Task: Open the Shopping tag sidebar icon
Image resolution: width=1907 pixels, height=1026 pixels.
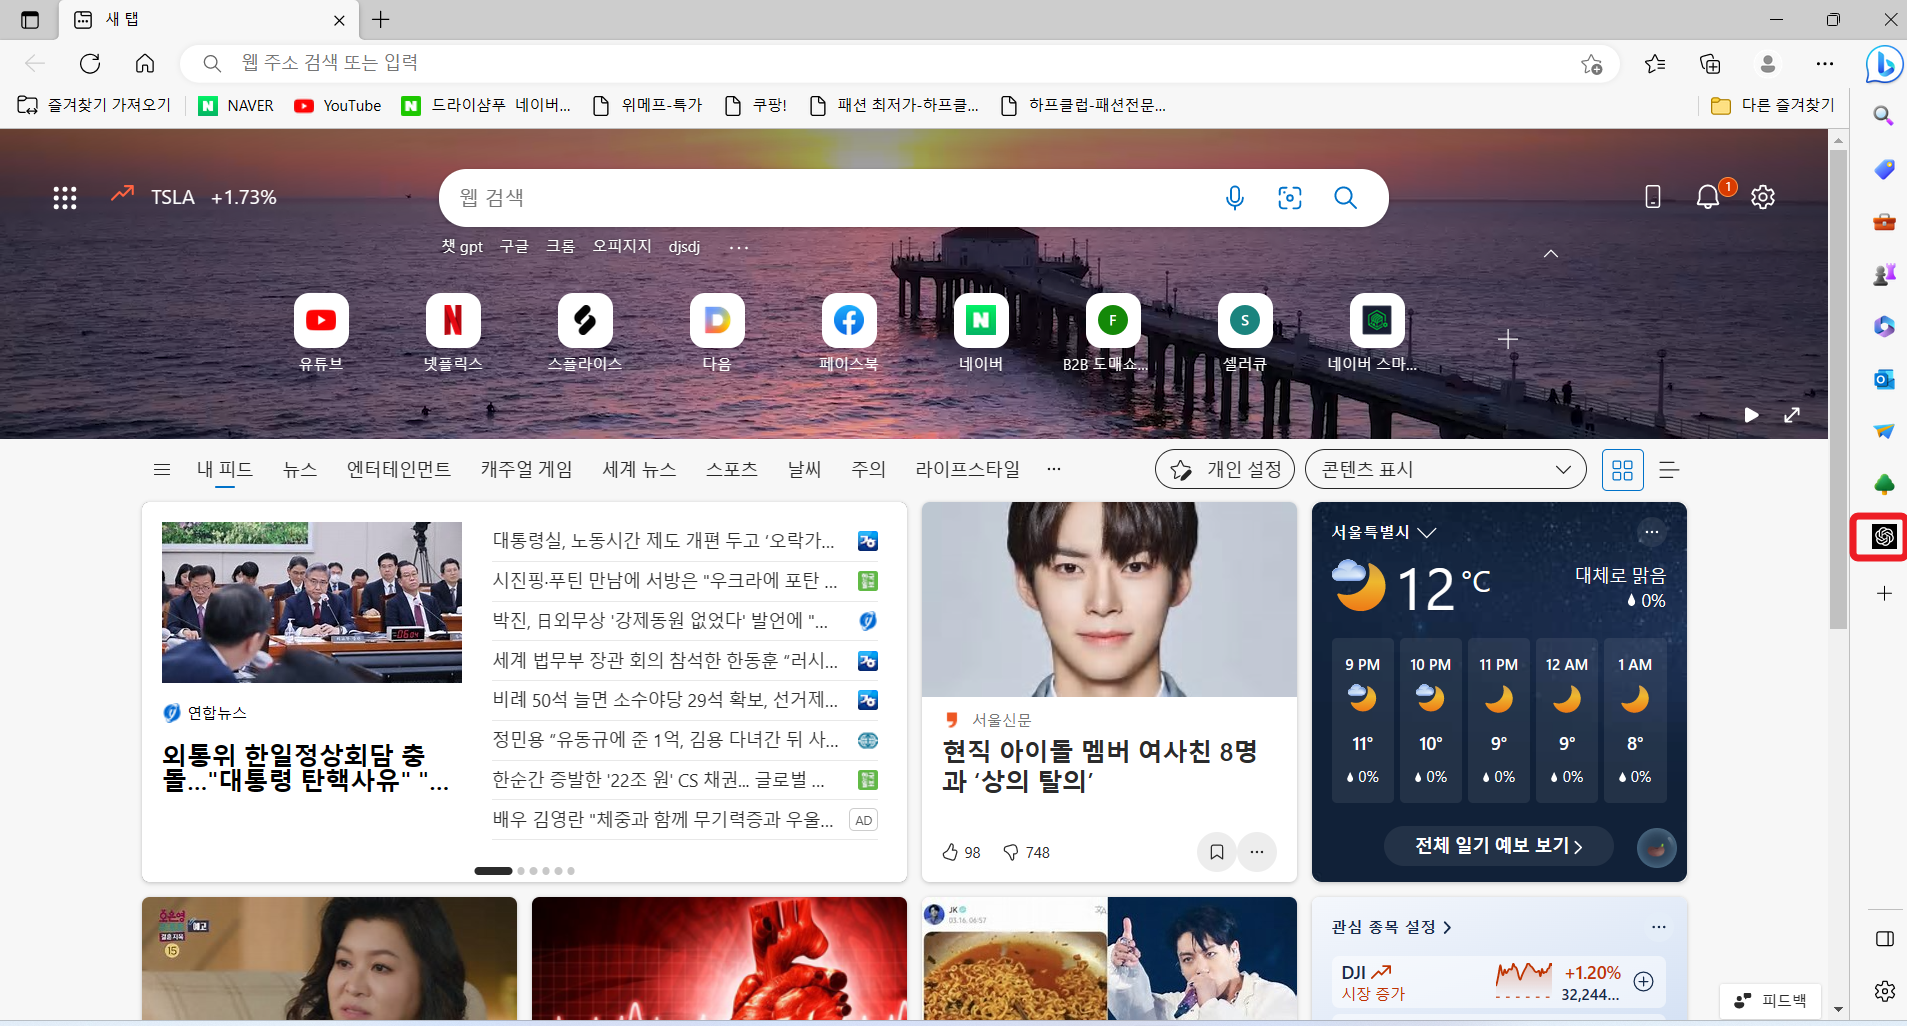Action: click(x=1884, y=169)
